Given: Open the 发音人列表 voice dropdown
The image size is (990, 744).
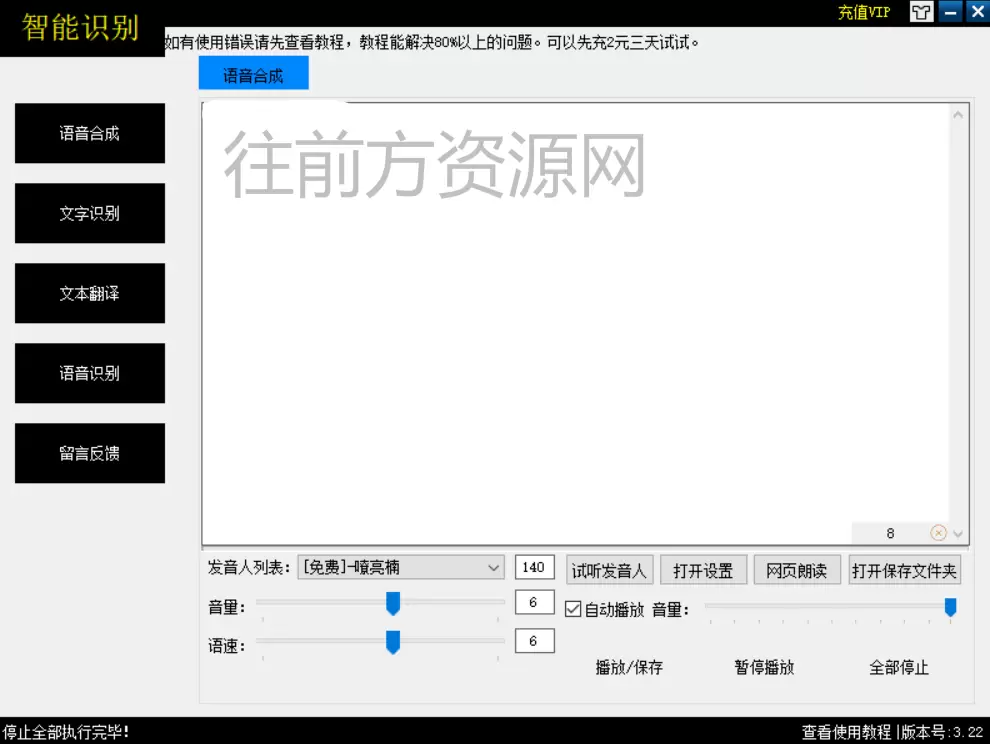Looking at the screenshot, I should pyautogui.click(x=401, y=568).
